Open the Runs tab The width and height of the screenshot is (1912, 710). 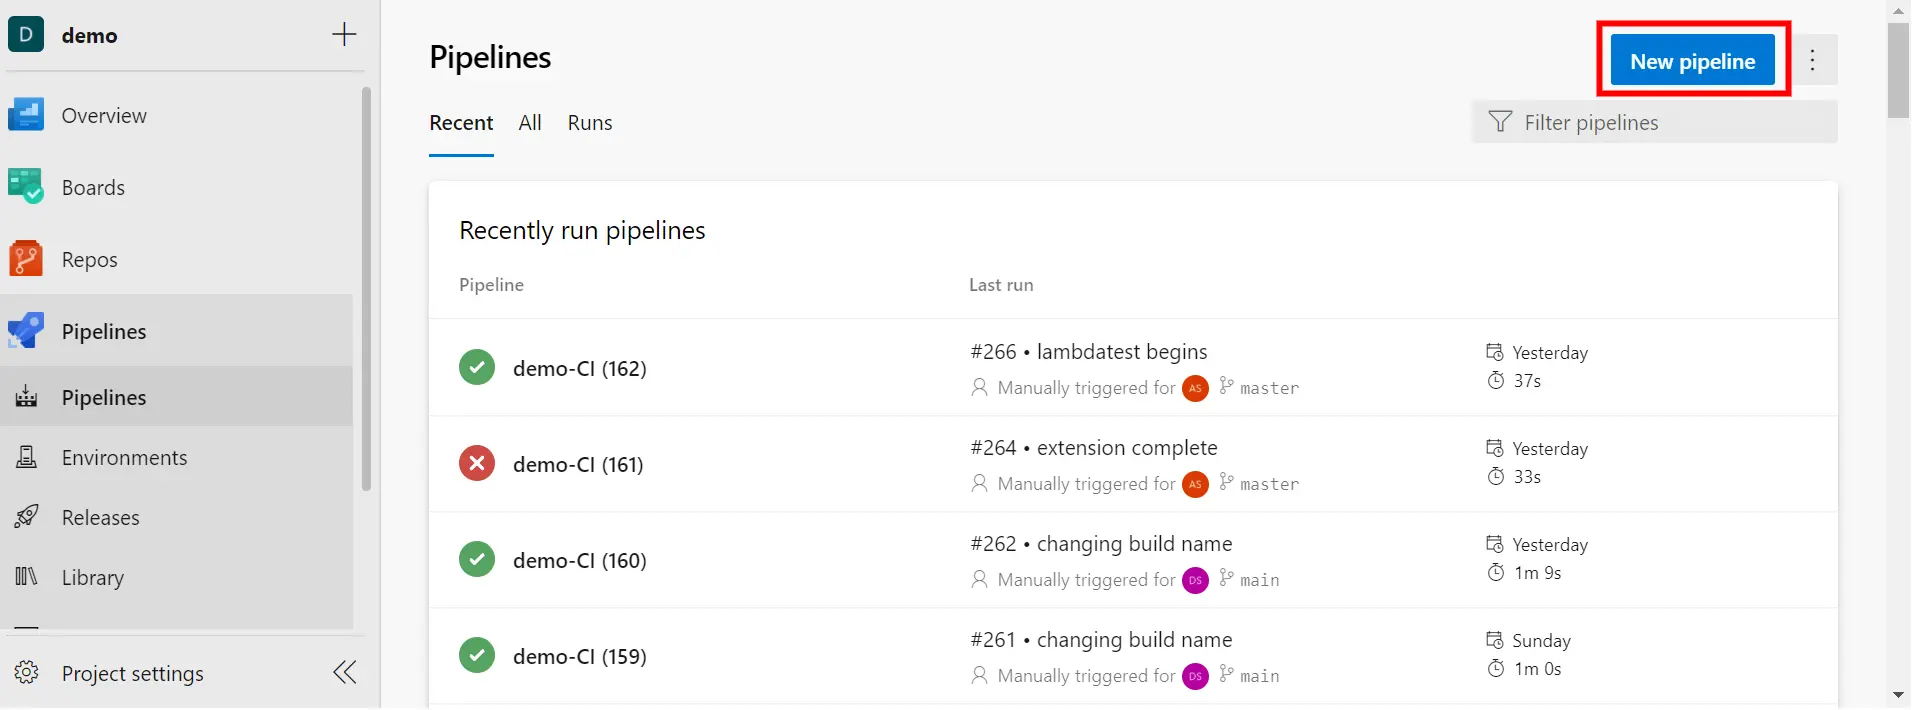click(589, 122)
